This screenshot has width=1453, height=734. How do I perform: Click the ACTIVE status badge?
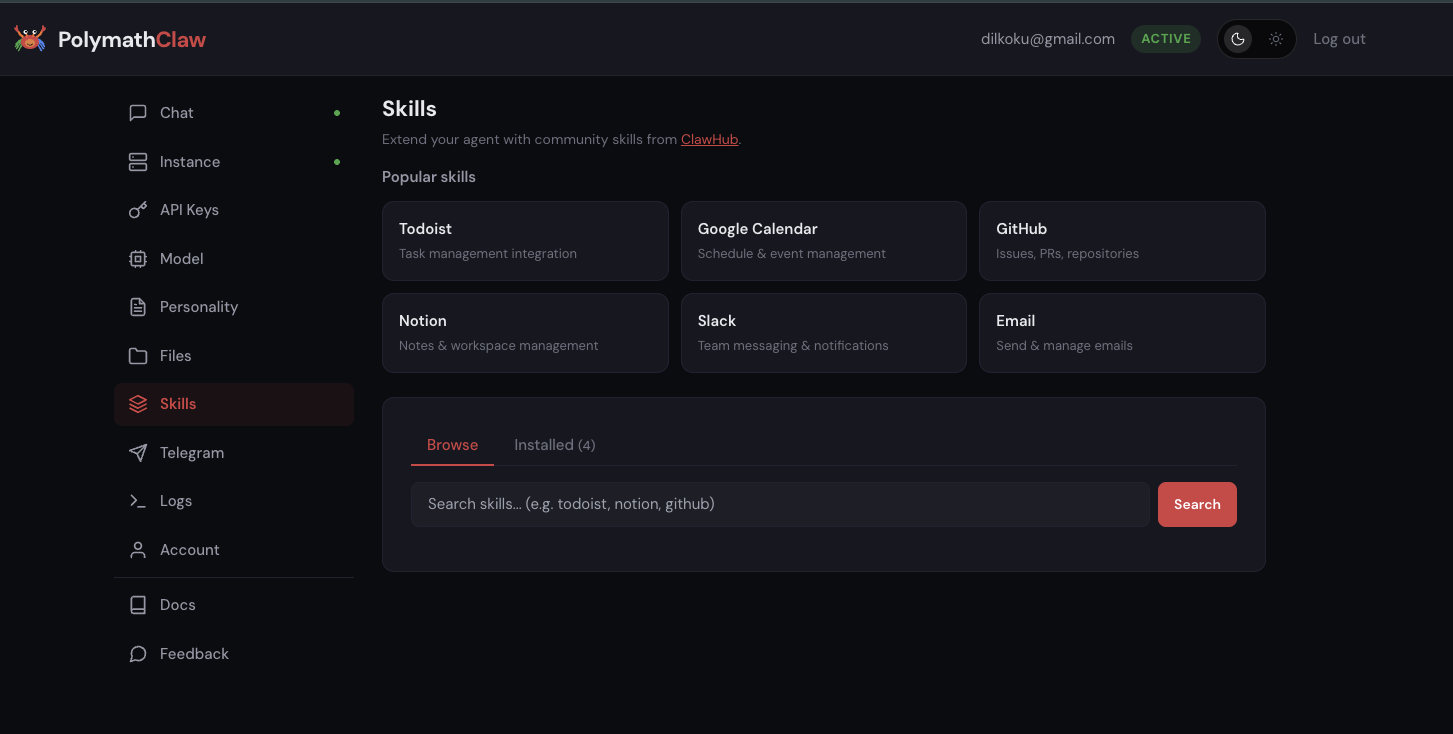(1166, 39)
